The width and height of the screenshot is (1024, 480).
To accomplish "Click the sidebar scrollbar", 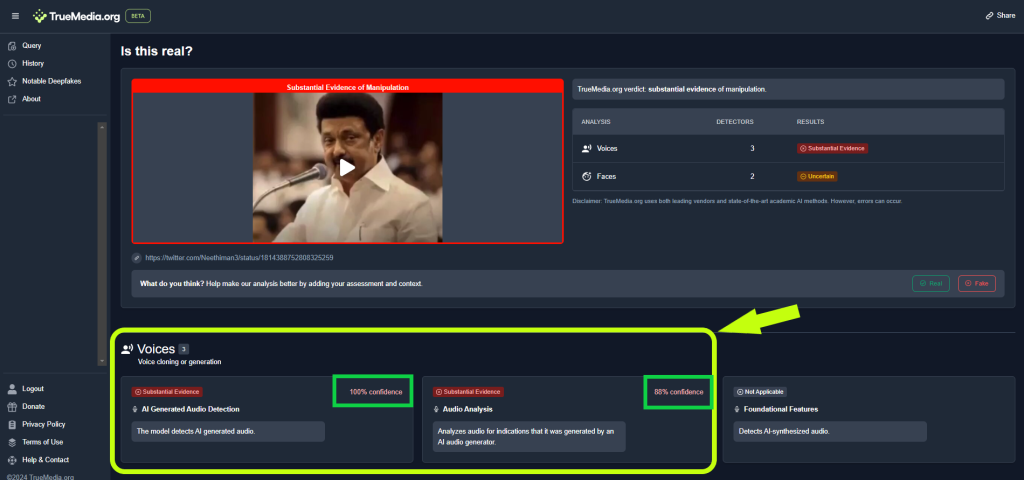I will click(101, 243).
